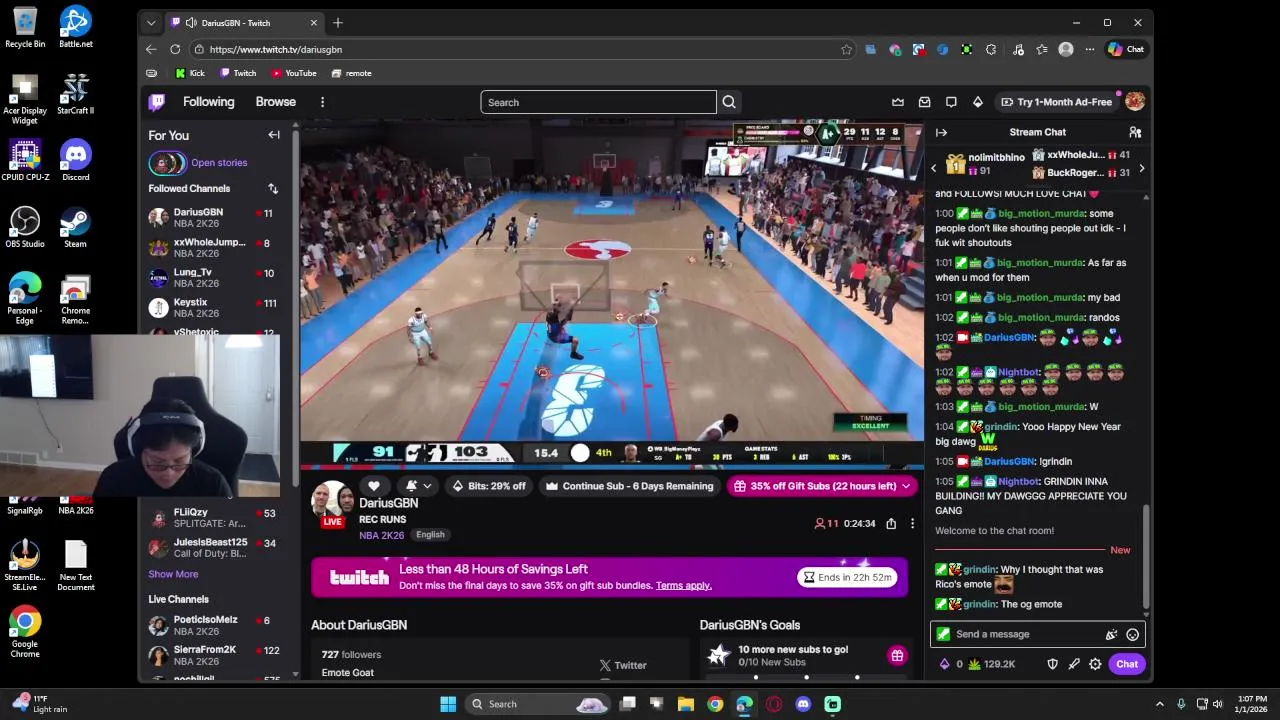This screenshot has width=1280, height=720.
Task: Show next gifters in leaderboard
Action: [1141, 168]
